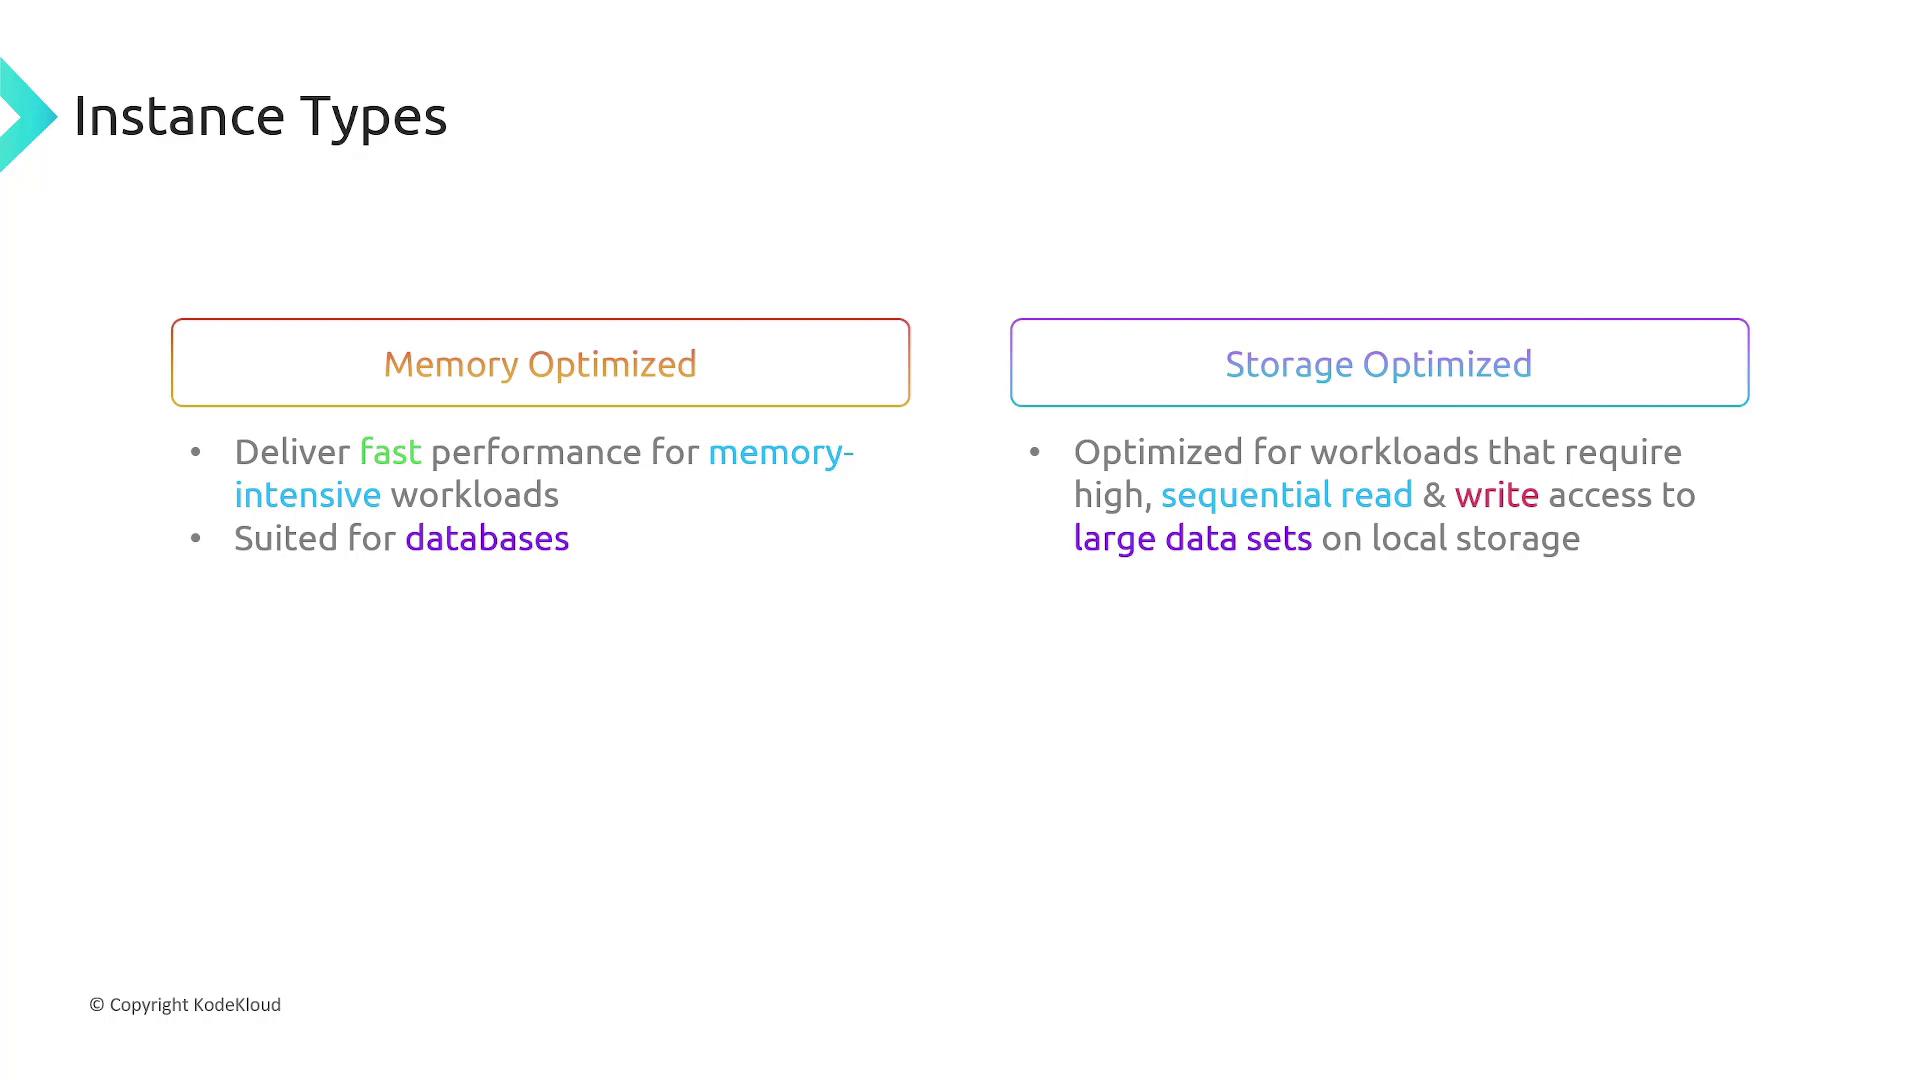
Task: Click the teal arrow logo beside the title
Action: click(26, 116)
